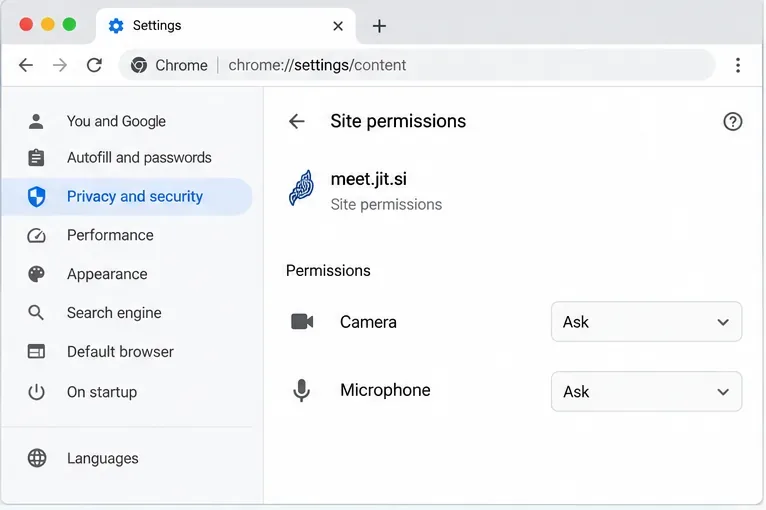Click the shield icon for Privacy
766x510 pixels.
37,196
